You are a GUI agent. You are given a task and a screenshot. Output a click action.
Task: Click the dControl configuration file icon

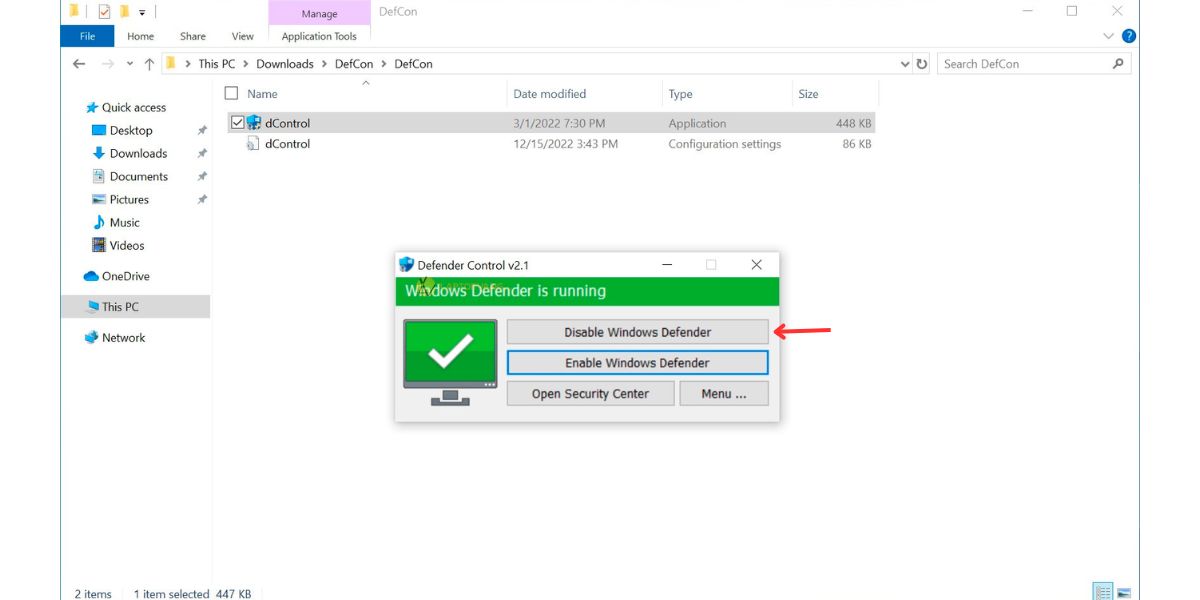pos(254,144)
